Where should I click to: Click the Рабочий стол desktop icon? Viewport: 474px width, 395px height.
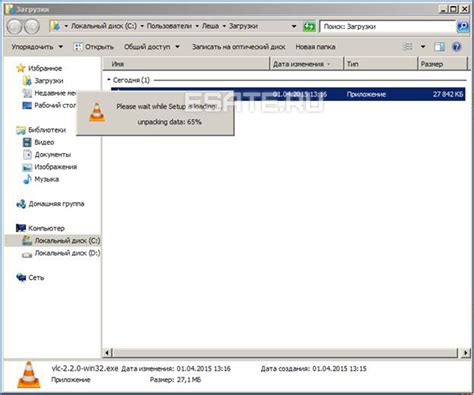[27, 105]
